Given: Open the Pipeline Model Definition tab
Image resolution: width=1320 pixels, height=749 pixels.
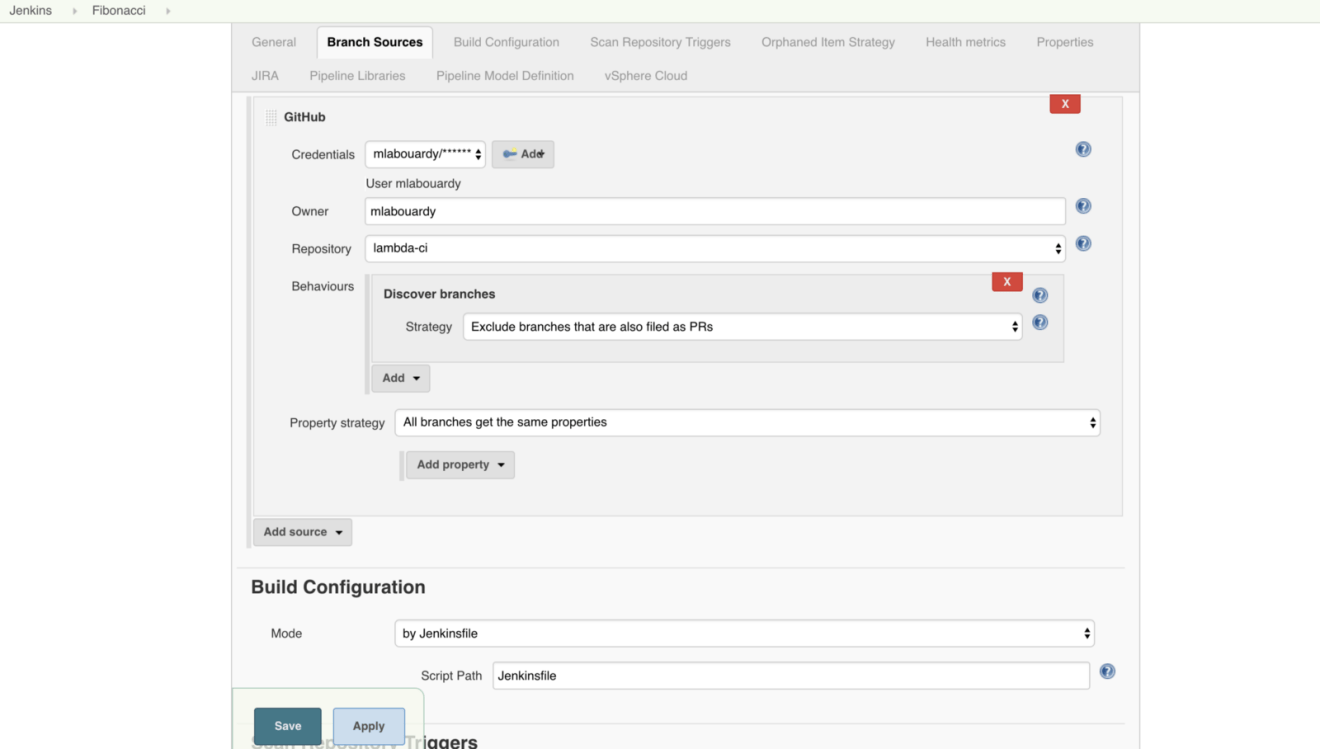Looking at the screenshot, I should (505, 76).
